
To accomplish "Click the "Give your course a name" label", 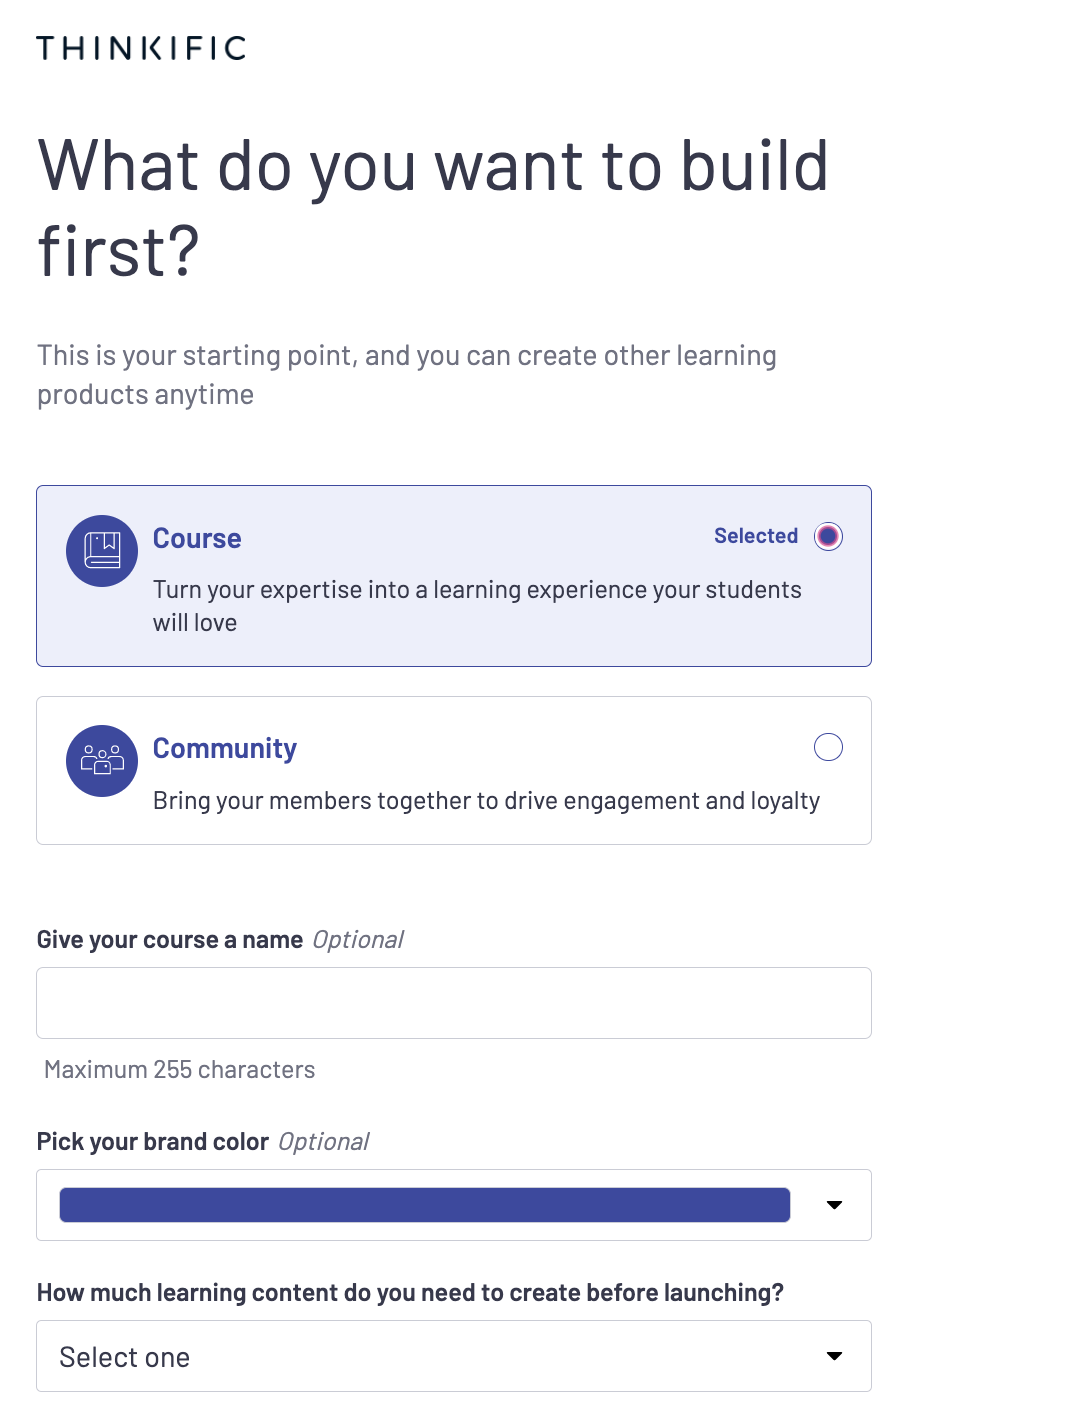I will pos(170,940).
